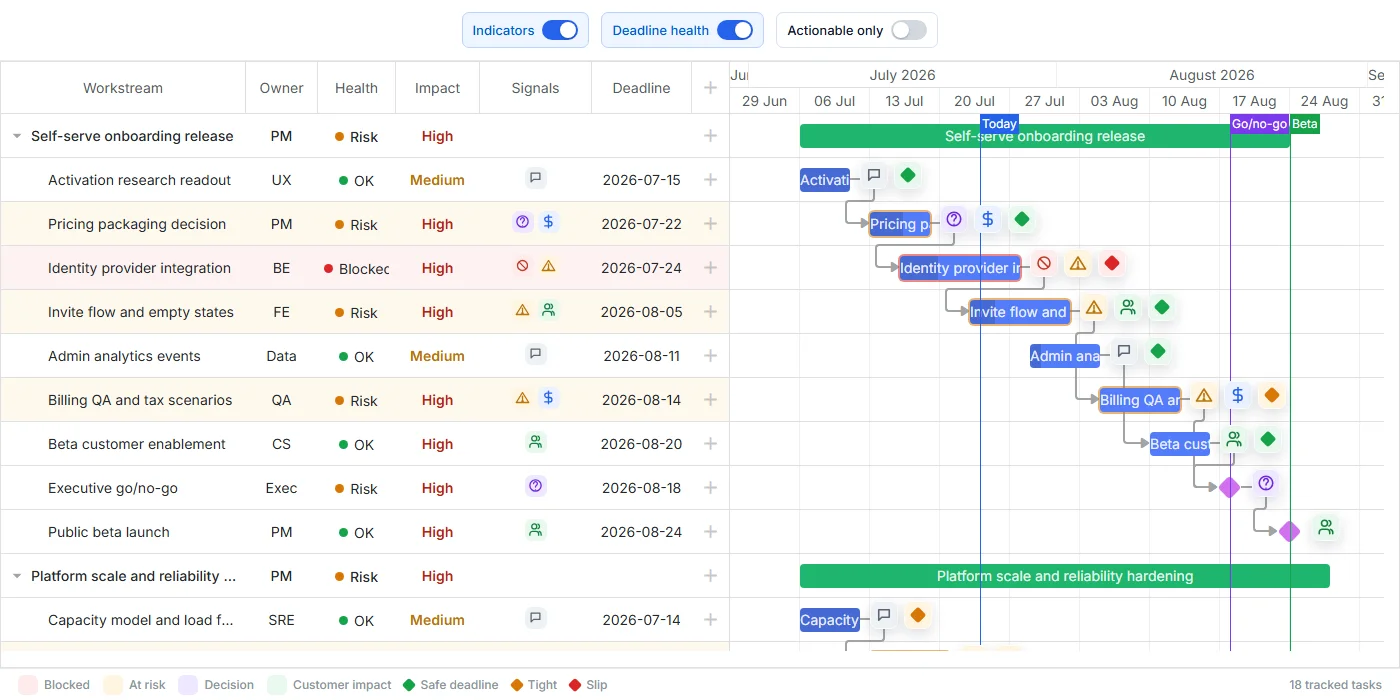The height and width of the screenshot is (700, 1400).
Task: Turn off the Indicators toggle
Action: [x=560, y=30]
